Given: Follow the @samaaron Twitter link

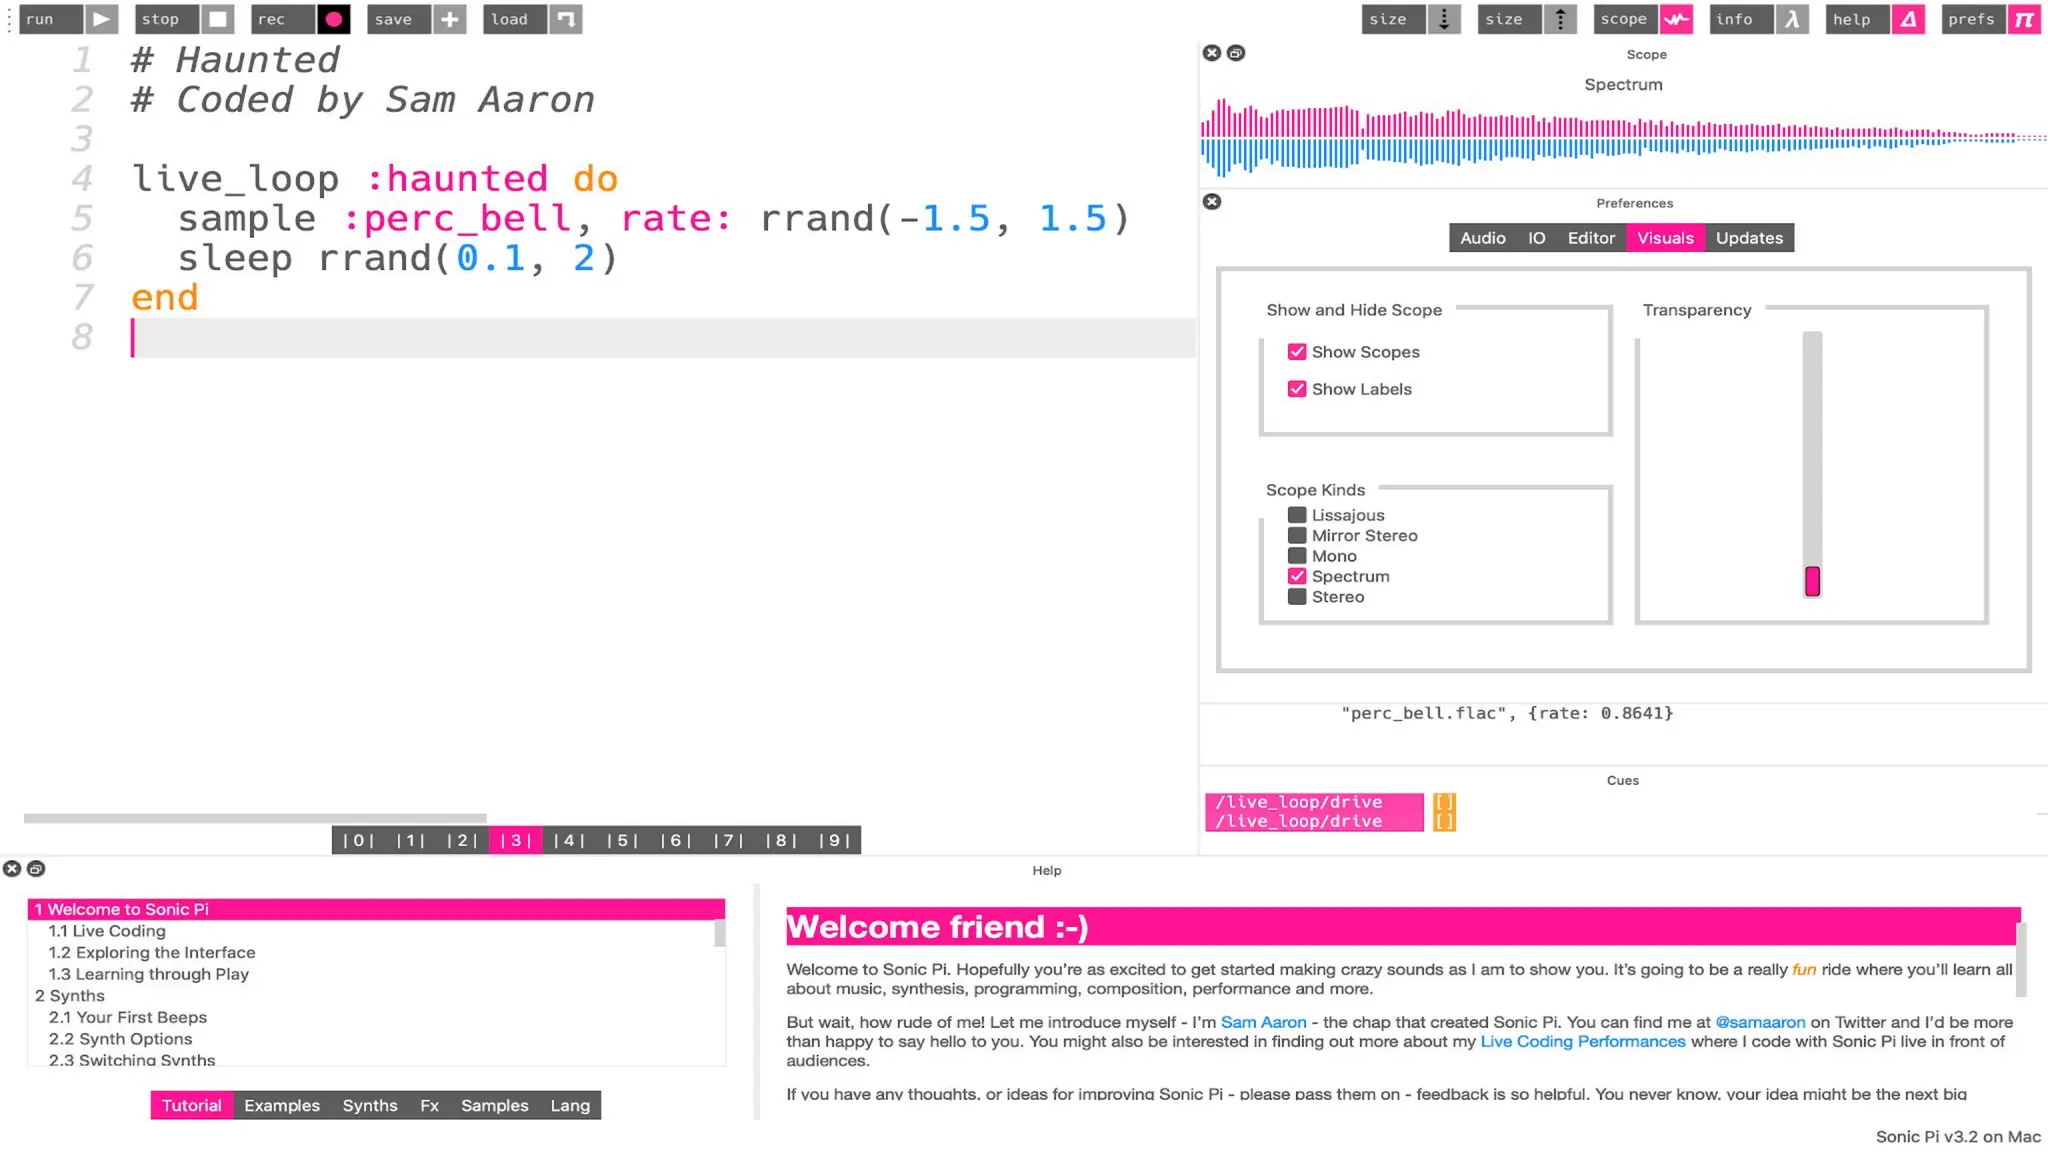Looking at the screenshot, I should pos(1760,1022).
